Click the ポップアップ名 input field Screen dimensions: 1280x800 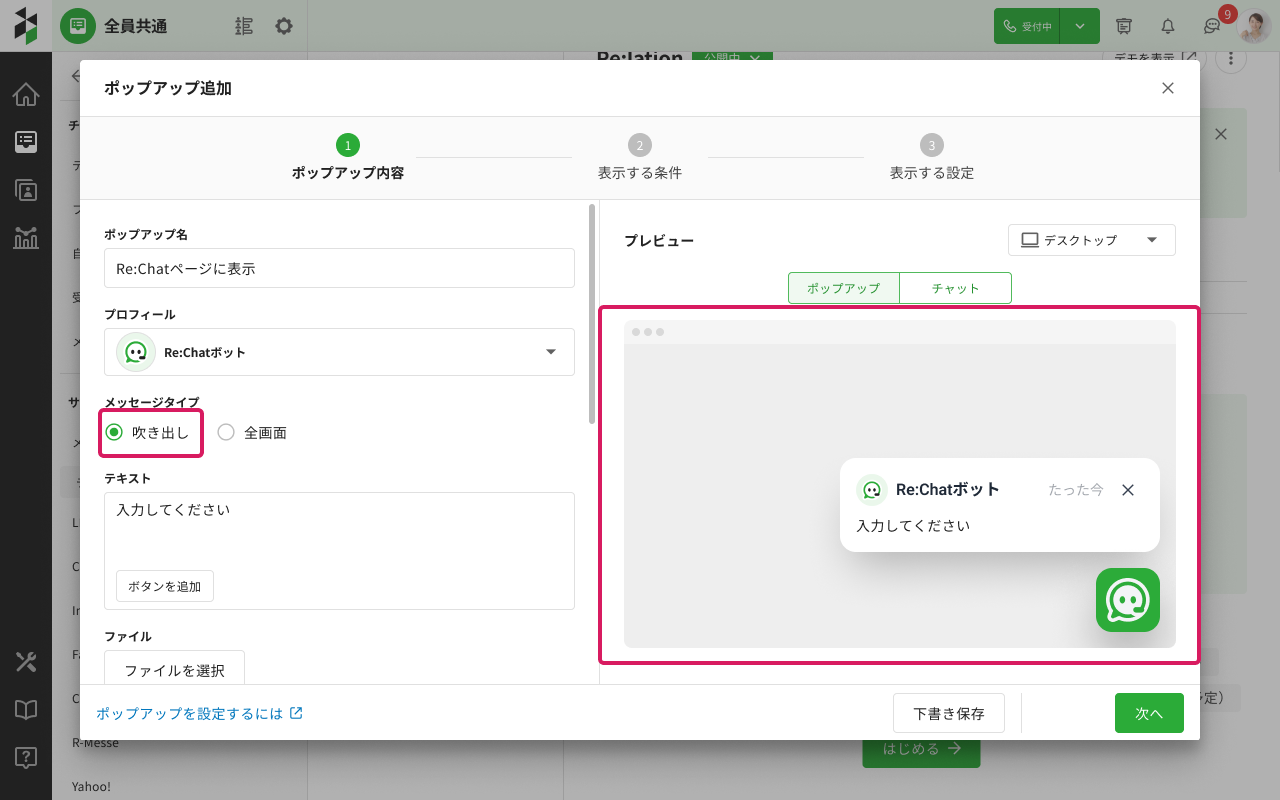[339, 268]
